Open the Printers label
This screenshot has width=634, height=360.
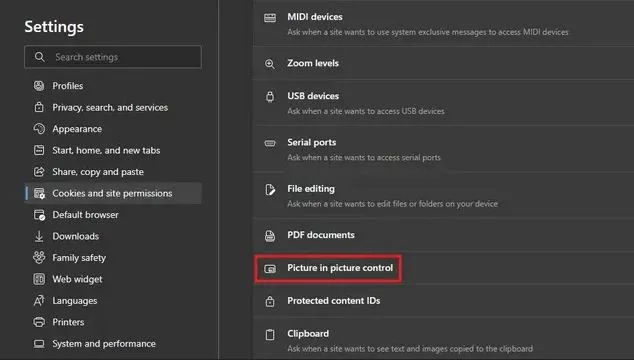point(68,322)
